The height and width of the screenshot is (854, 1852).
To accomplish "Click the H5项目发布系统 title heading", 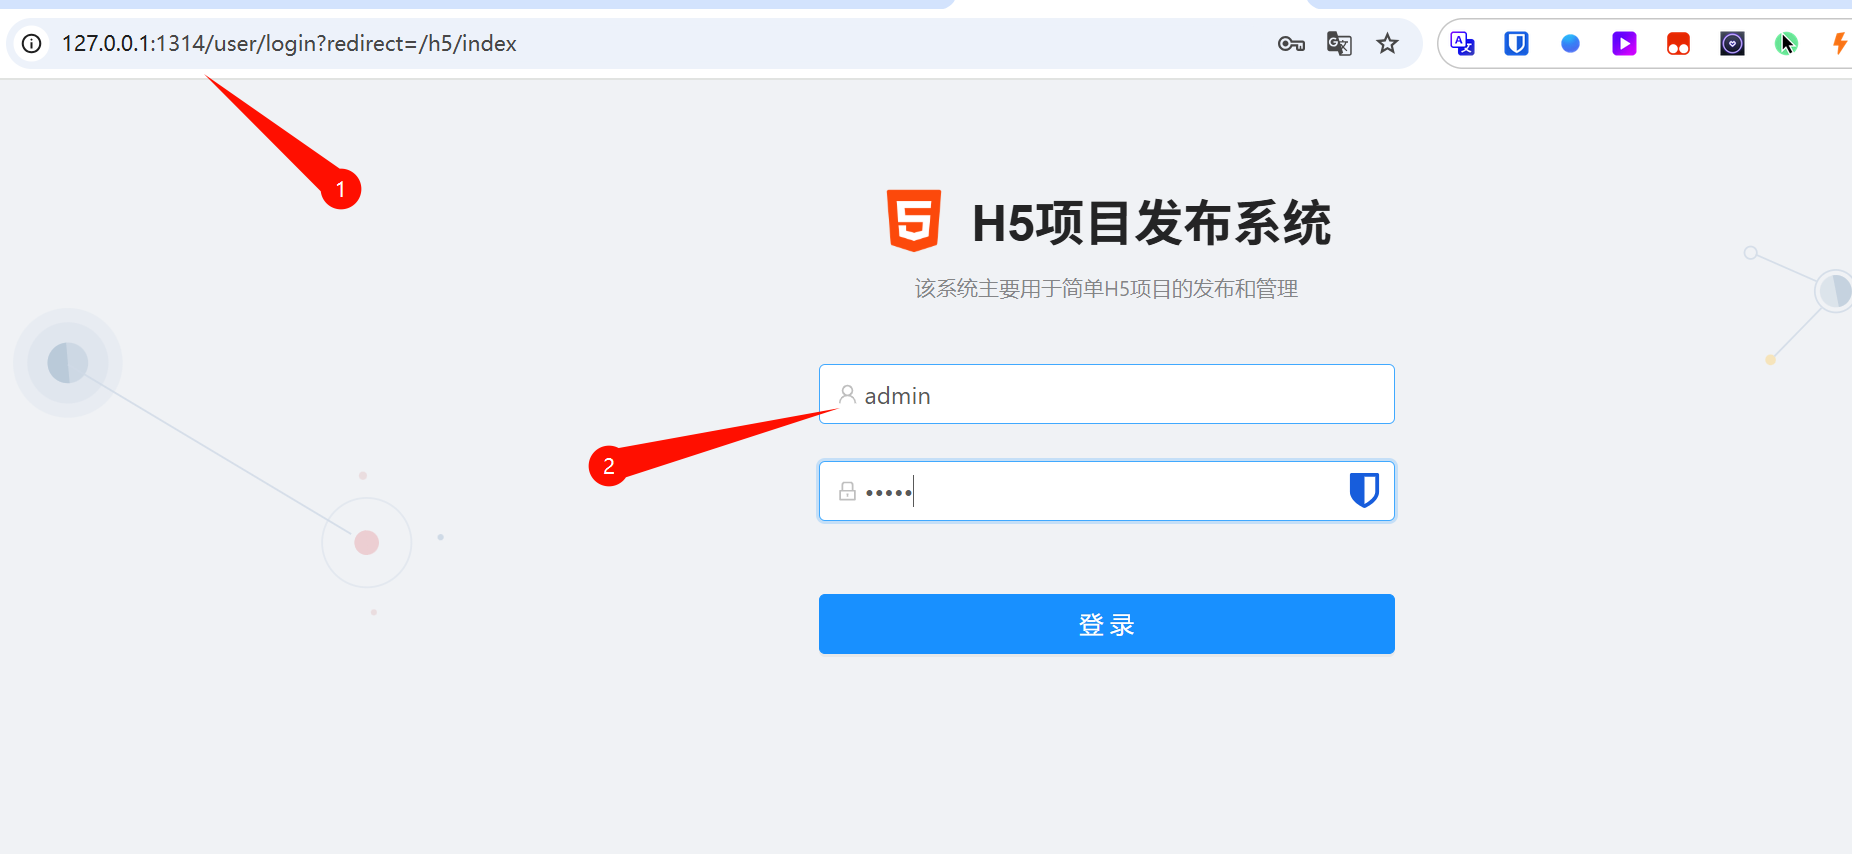I will point(1151,222).
